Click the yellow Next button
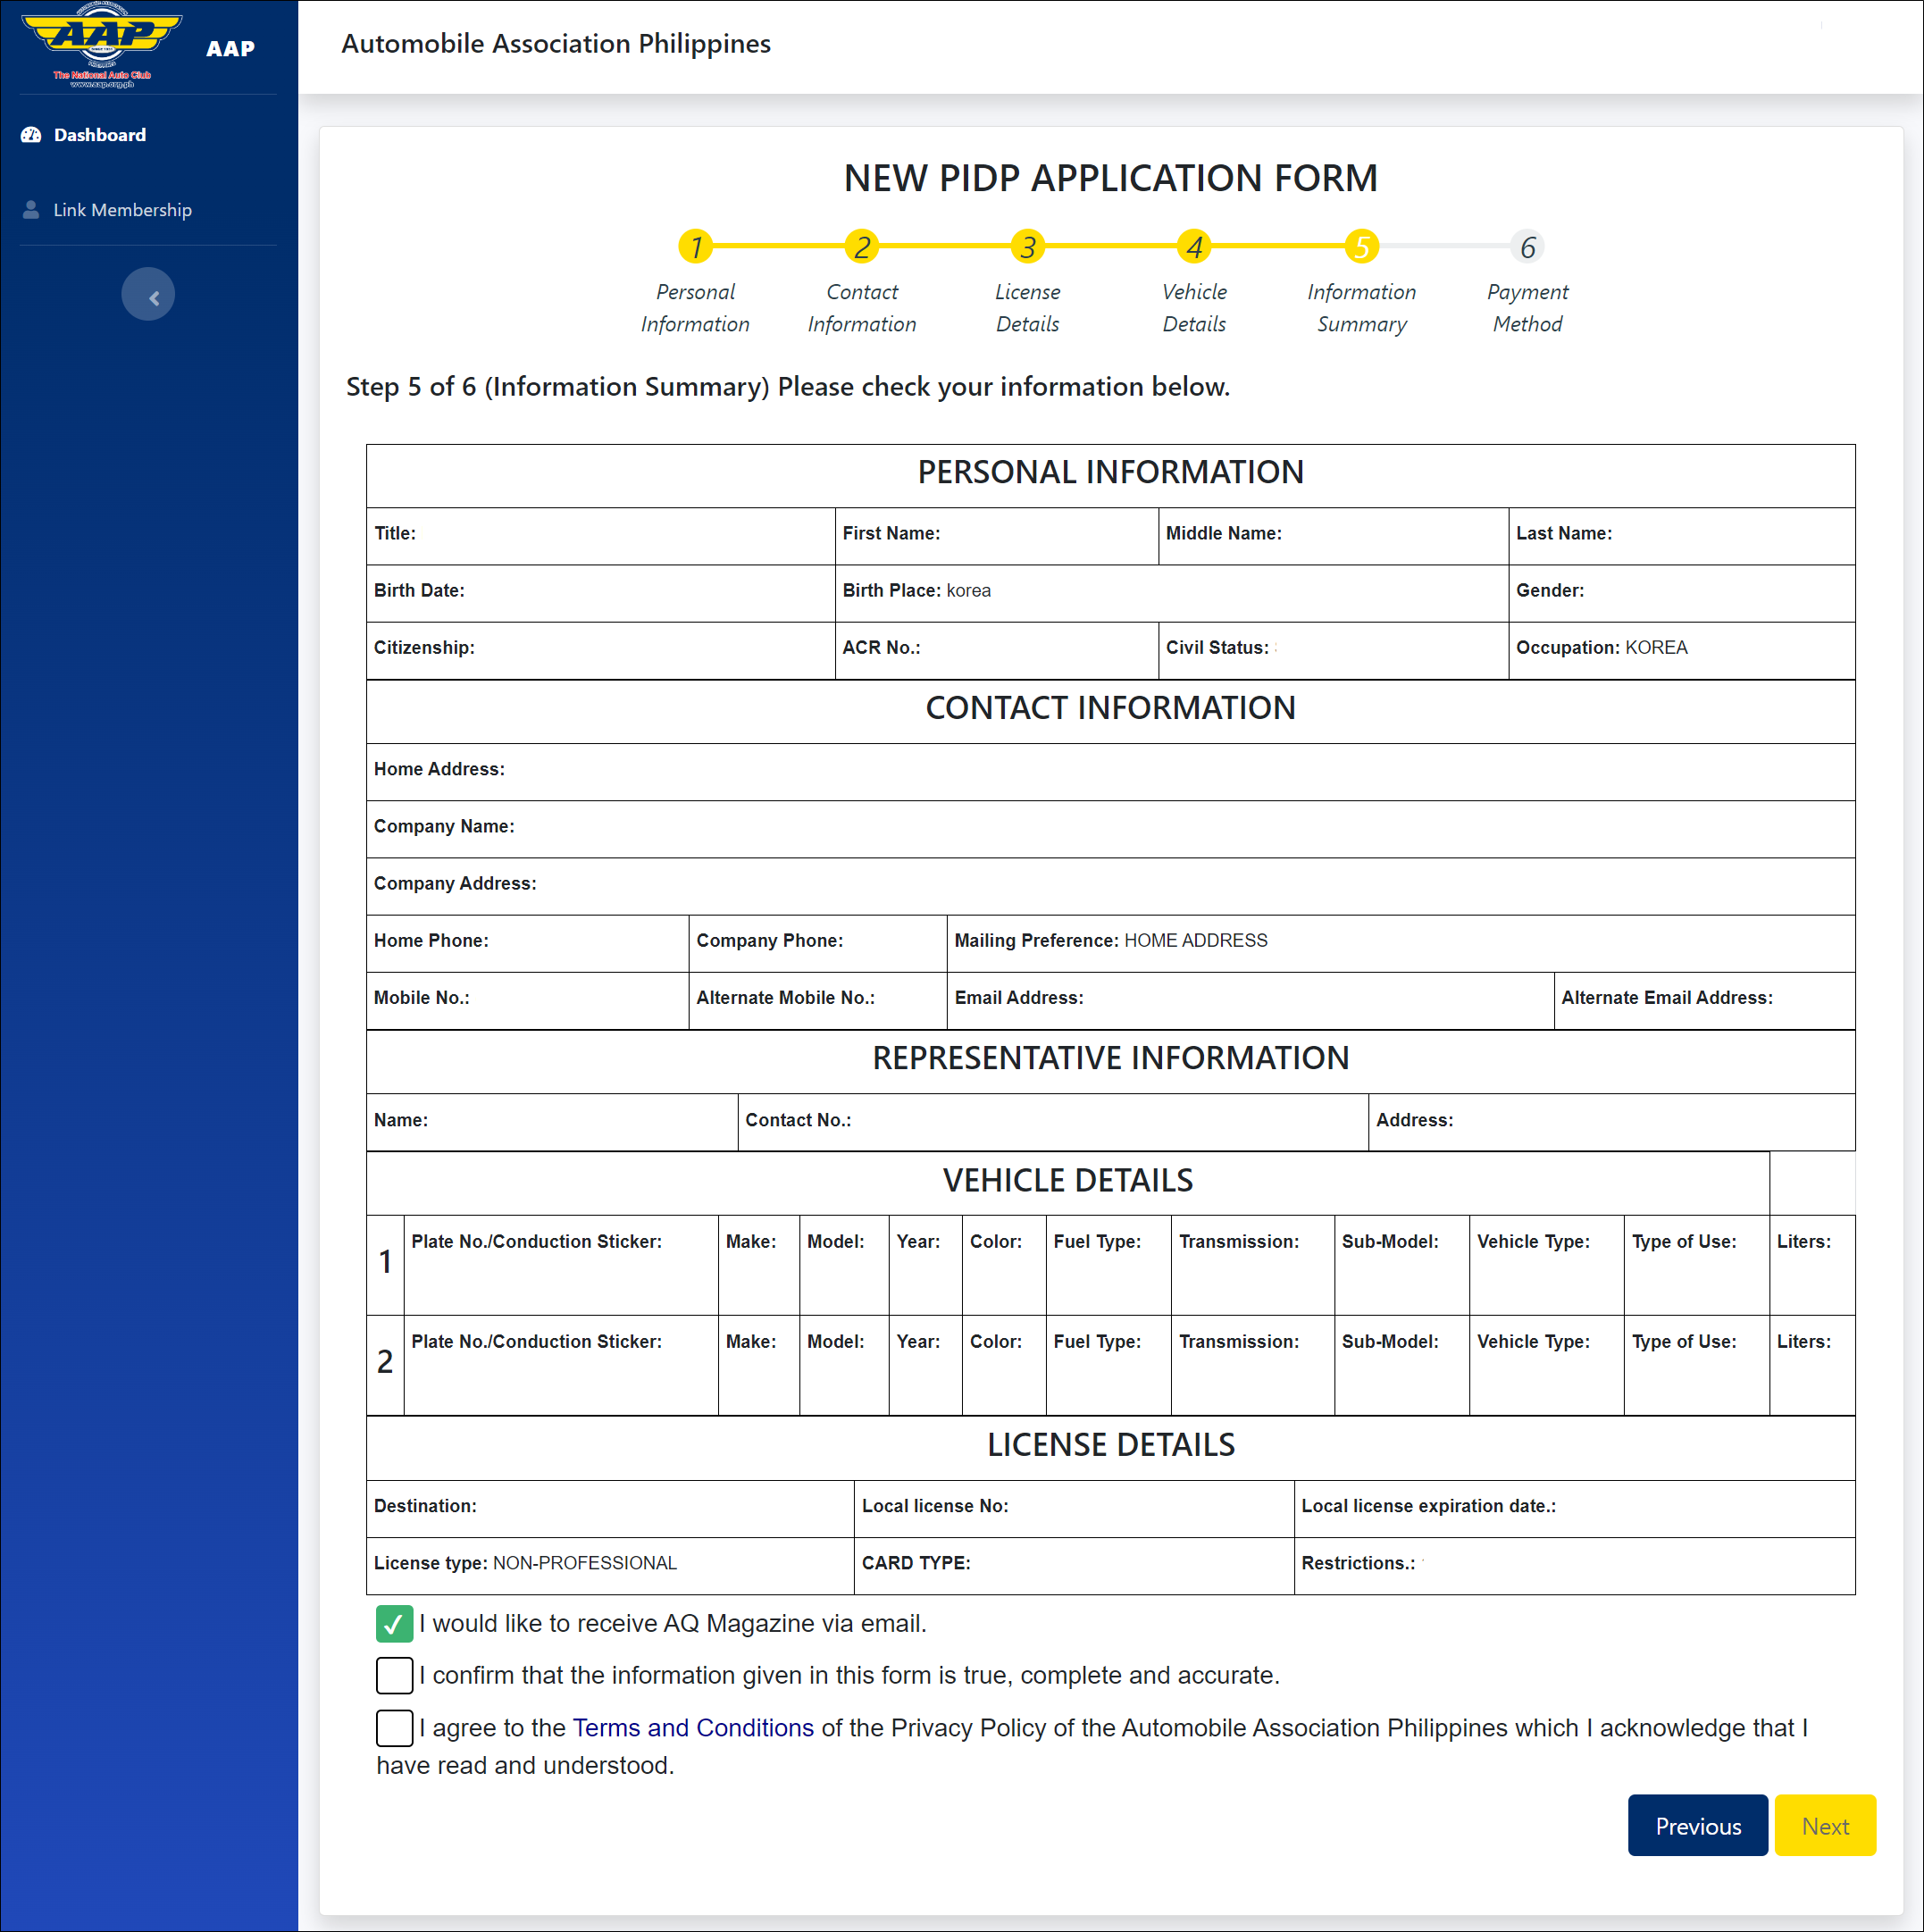The width and height of the screenshot is (1924, 1932). [x=1825, y=1826]
